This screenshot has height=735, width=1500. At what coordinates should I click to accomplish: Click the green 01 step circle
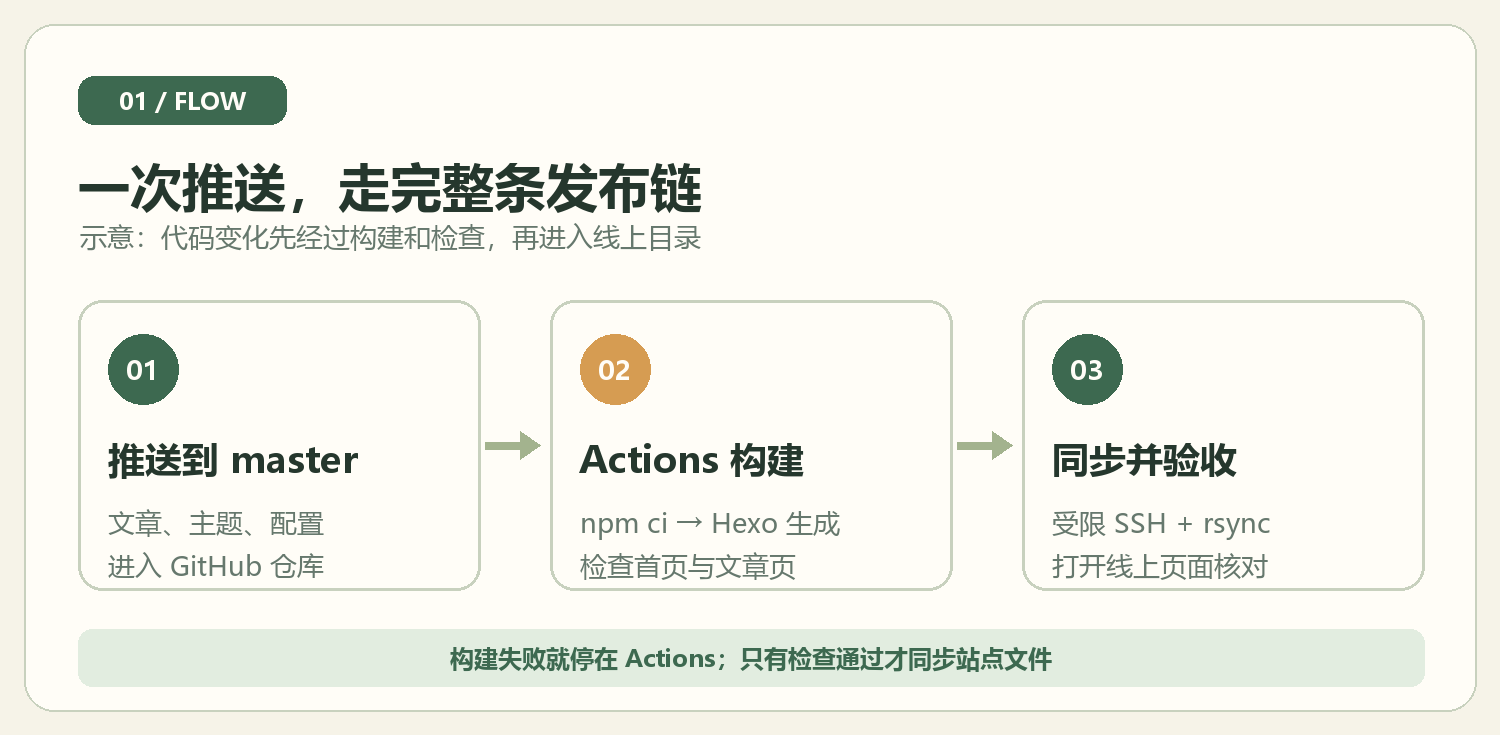tap(143, 370)
